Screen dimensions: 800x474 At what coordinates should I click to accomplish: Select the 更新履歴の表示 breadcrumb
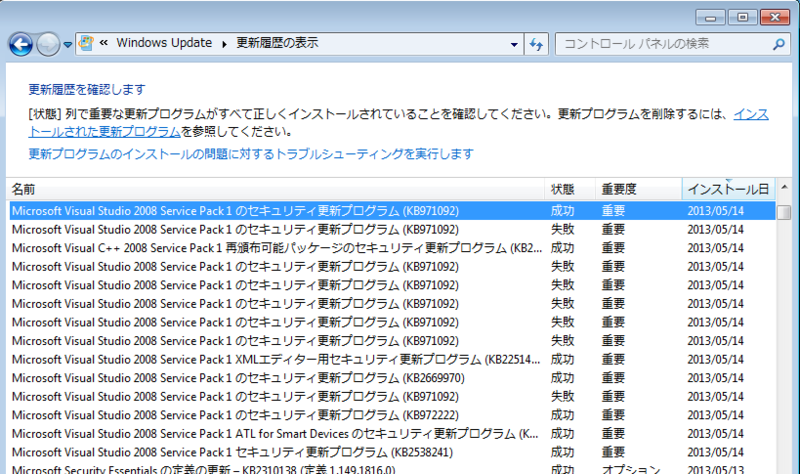pos(277,43)
